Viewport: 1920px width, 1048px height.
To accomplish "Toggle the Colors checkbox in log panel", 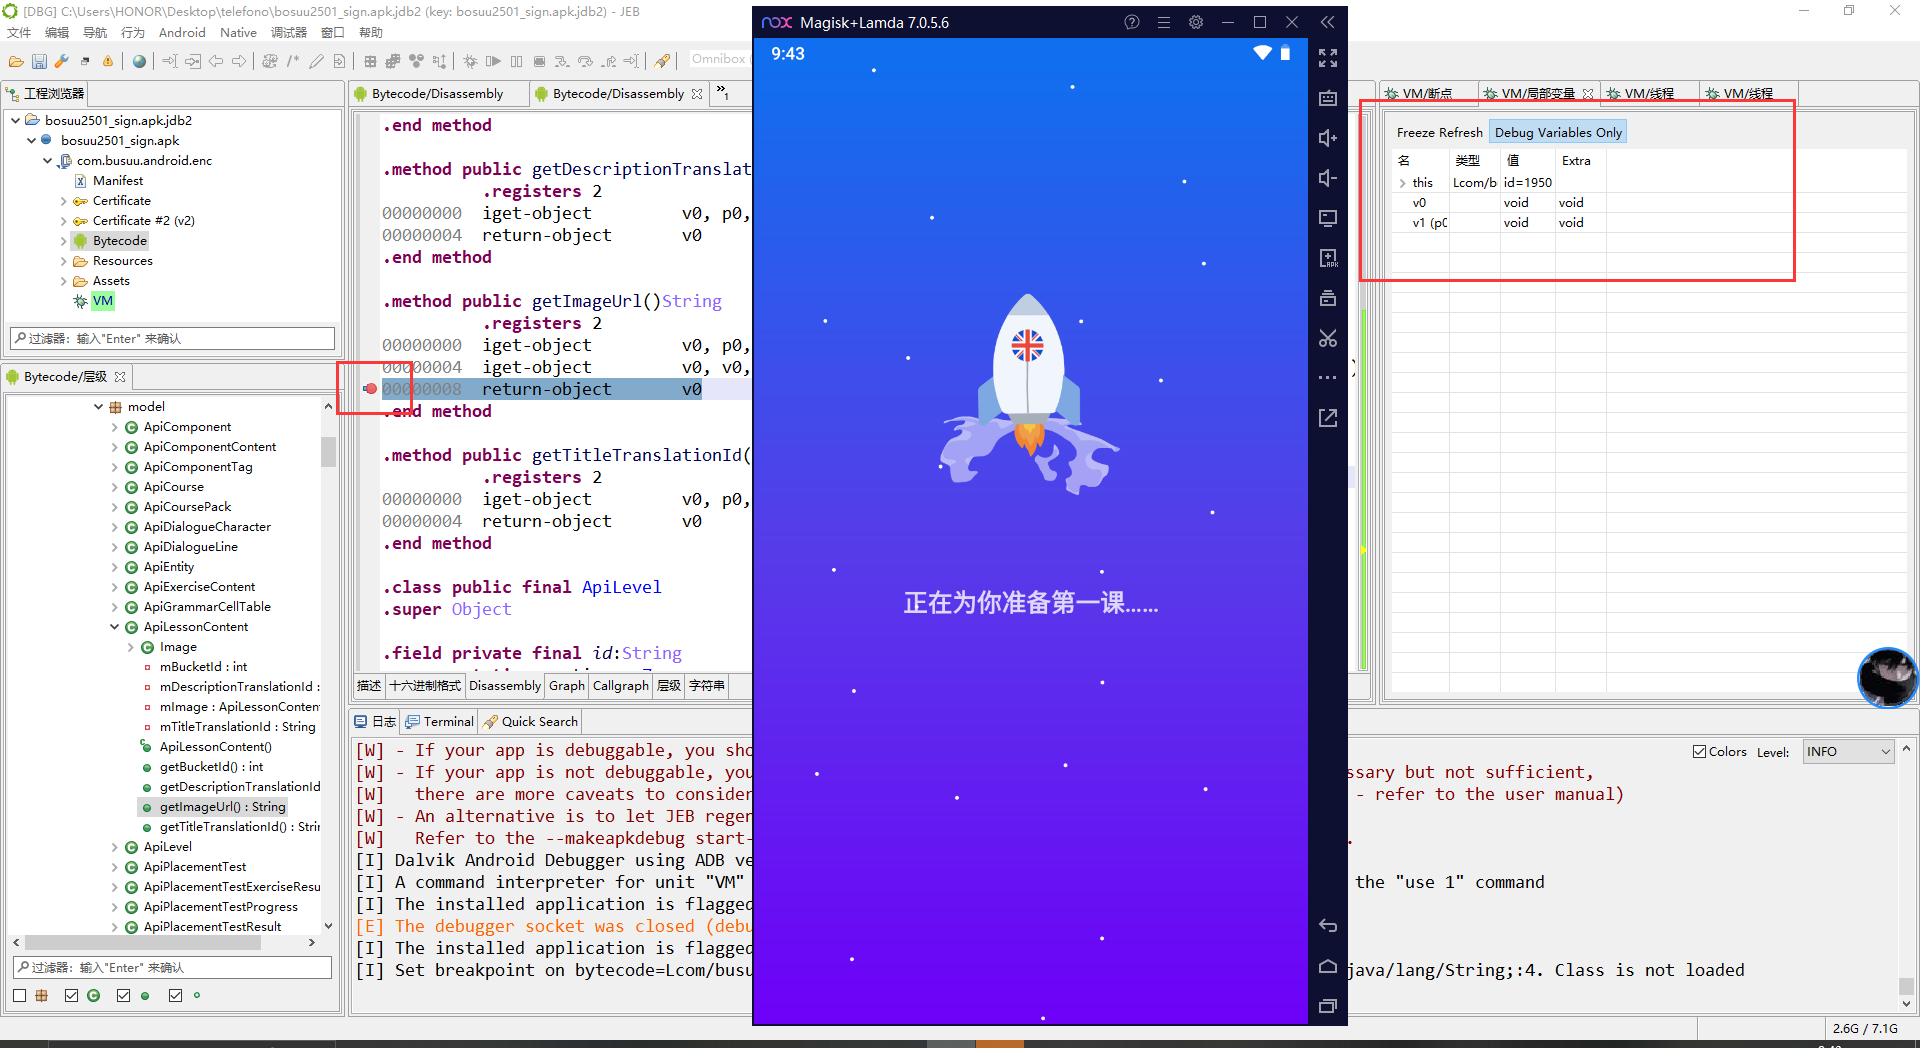I will point(1699,752).
